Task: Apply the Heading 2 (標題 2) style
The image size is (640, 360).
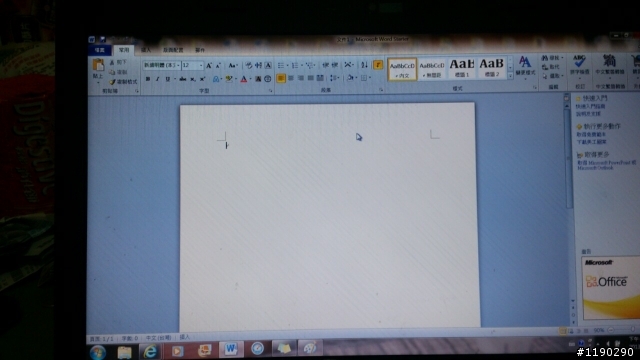Action: pos(491,68)
